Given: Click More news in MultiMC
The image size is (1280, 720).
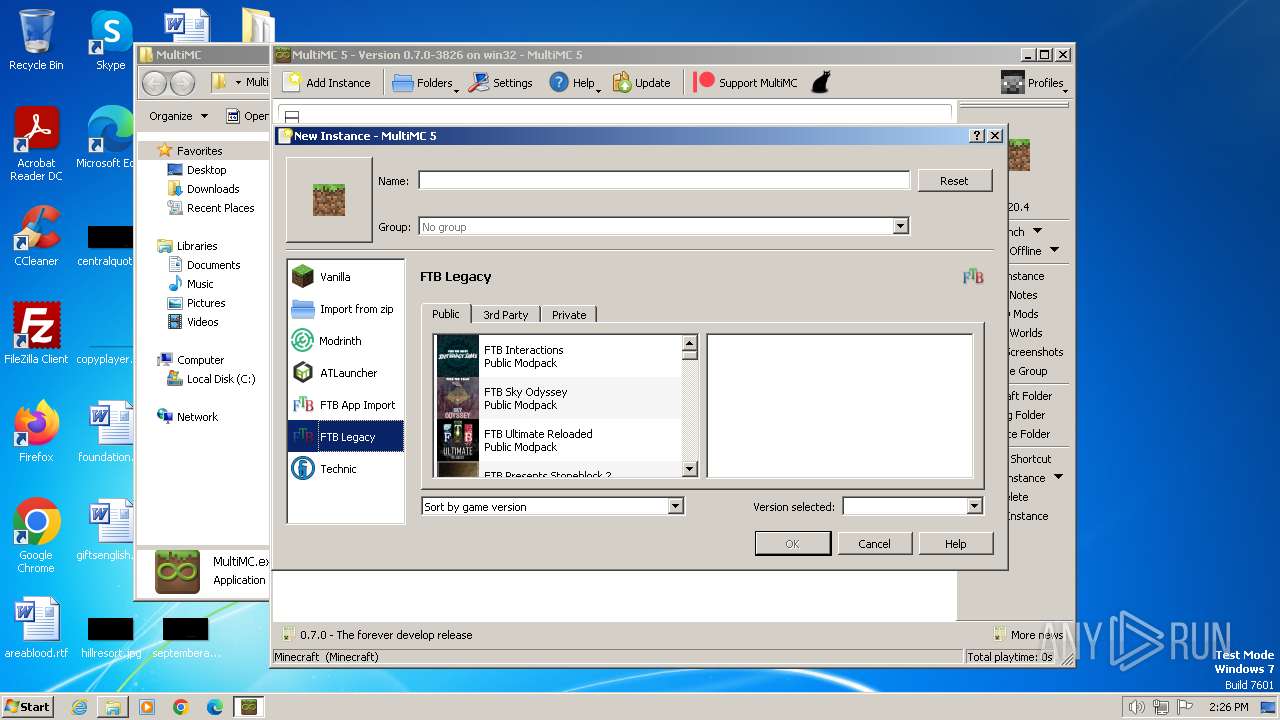Looking at the screenshot, I should coord(1028,635).
